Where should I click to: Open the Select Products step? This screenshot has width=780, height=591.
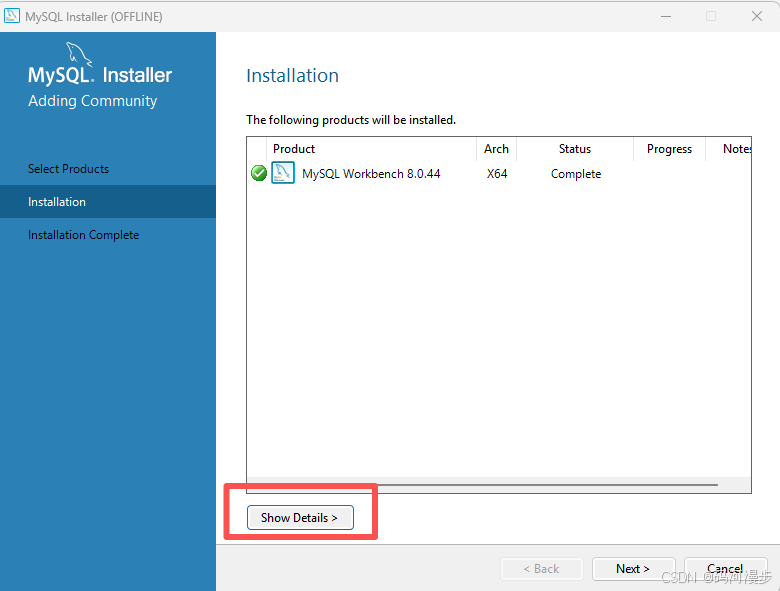point(68,169)
